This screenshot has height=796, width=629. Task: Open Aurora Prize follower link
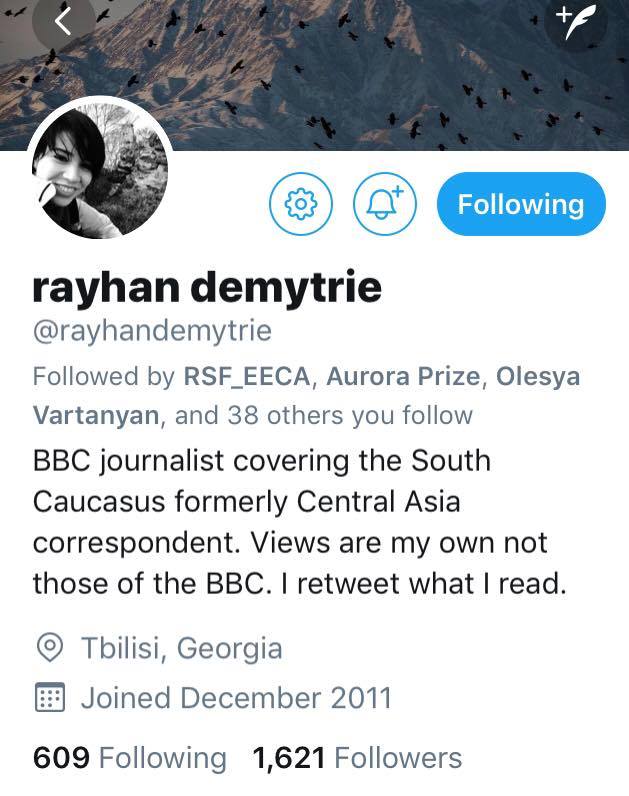[403, 376]
